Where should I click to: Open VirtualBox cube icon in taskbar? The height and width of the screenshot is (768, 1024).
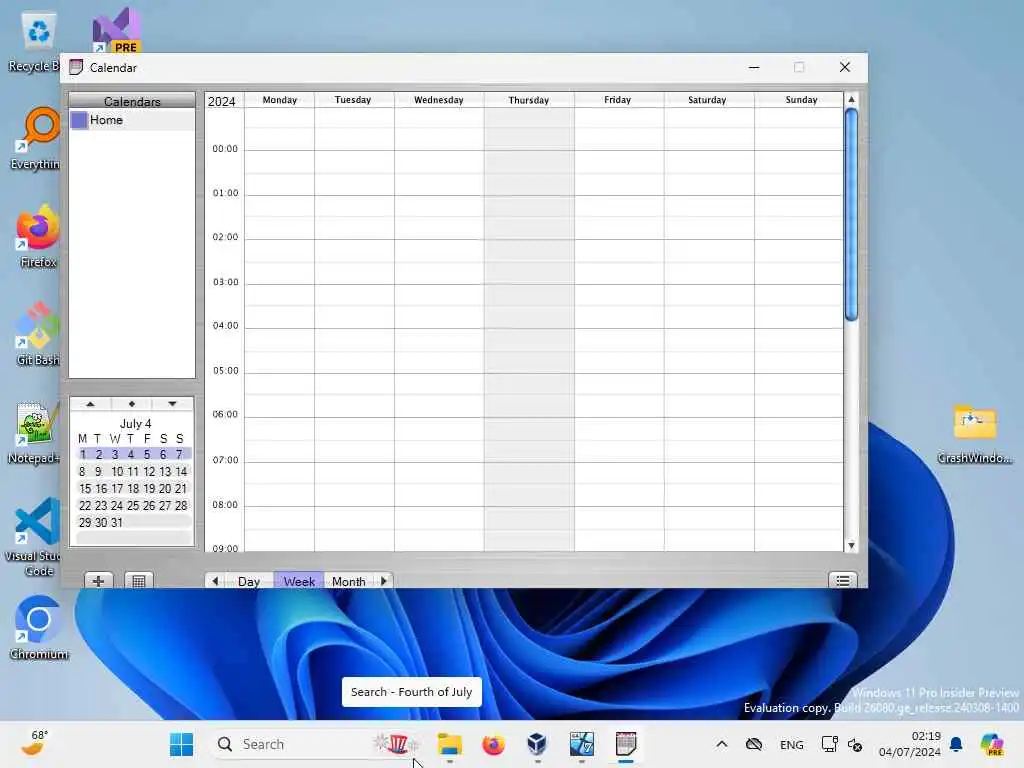[x=537, y=744]
